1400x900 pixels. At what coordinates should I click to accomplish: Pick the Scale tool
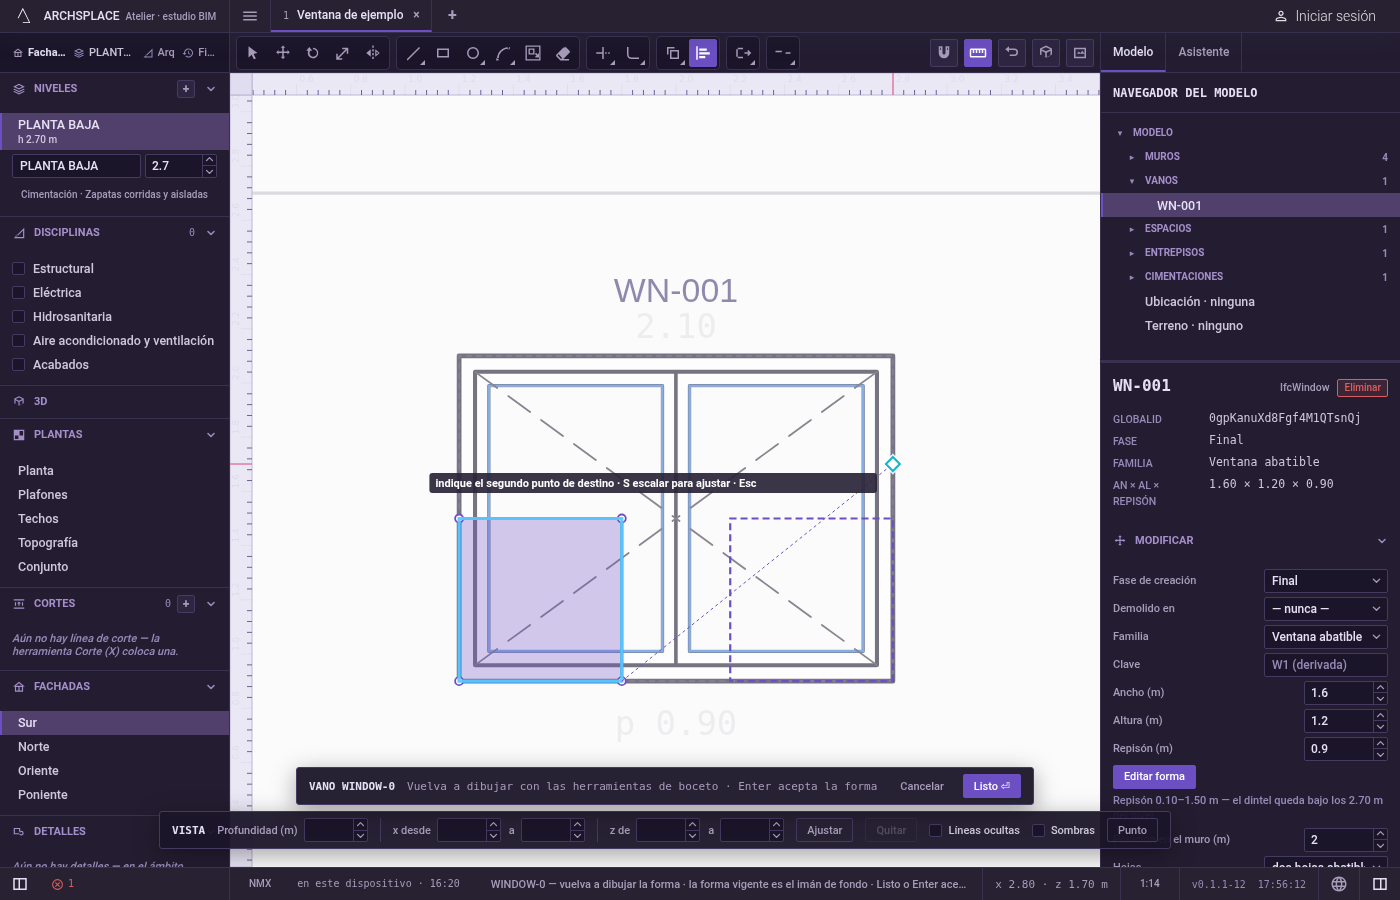343,53
